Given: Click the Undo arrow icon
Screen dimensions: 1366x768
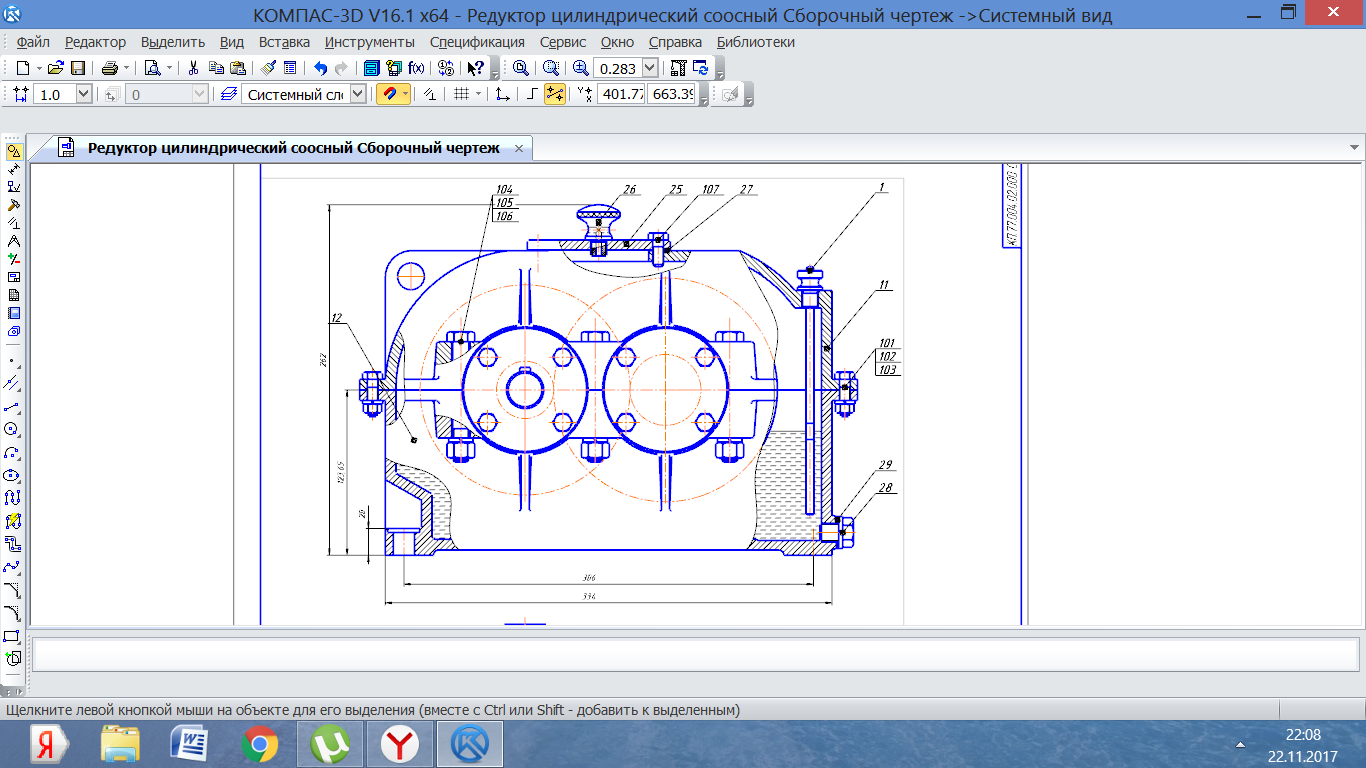Looking at the screenshot, I should click(320, 68).
